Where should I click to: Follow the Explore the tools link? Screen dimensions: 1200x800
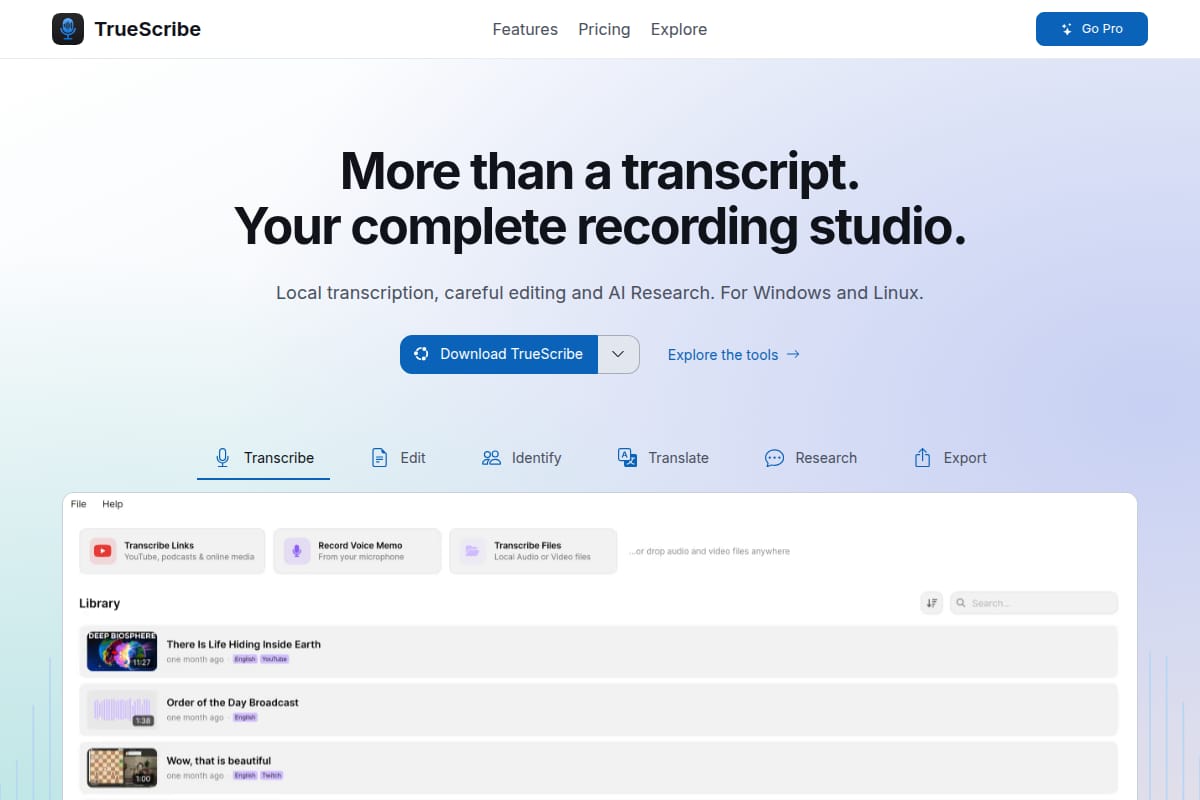coord(734,355)
